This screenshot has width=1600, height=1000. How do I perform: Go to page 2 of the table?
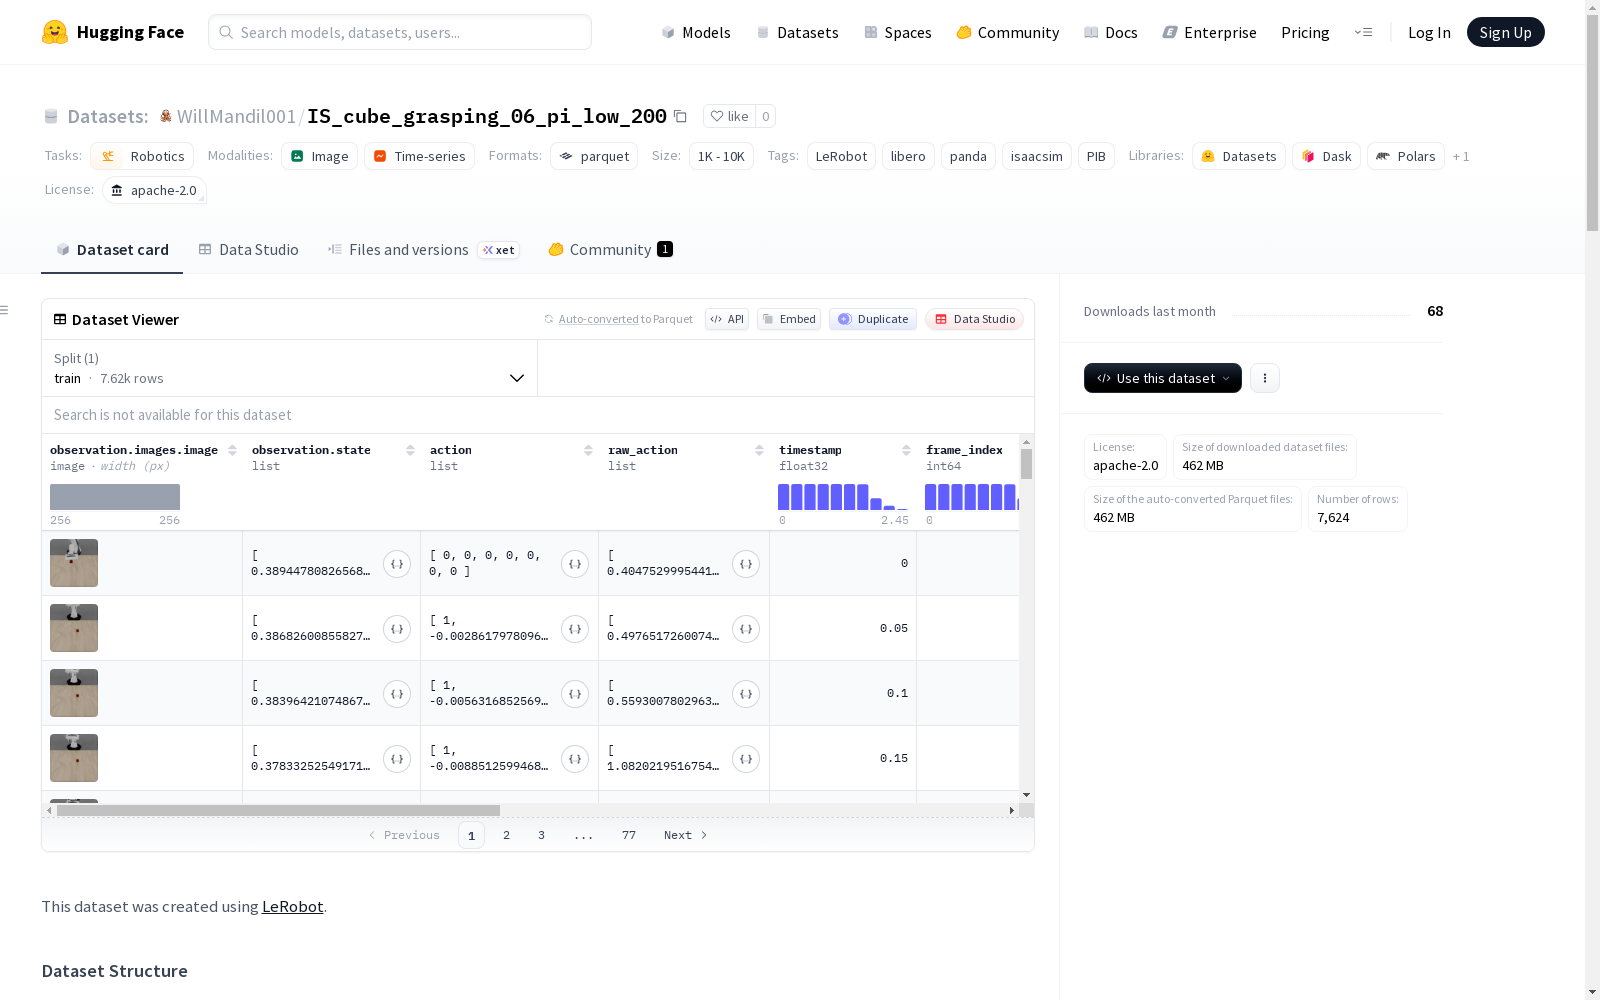[x=507, y=835]
